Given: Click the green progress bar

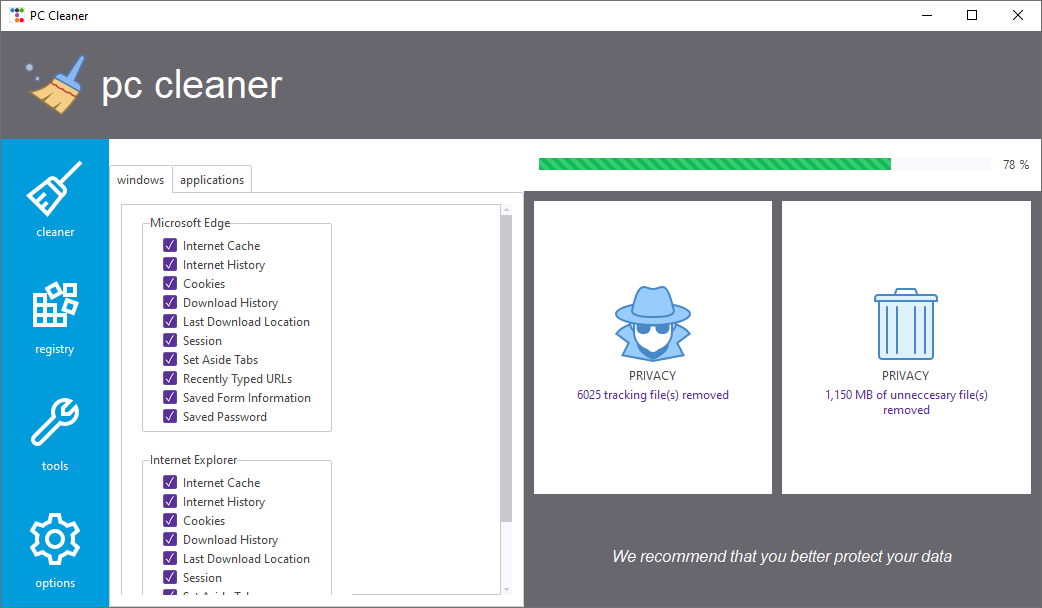Looking at the screenshot, I should tap(715, 163).
